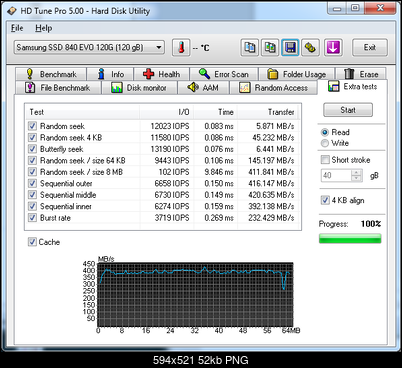Click the Transfer column header
Screen dimensions: 402x368
tap(268, 112)
